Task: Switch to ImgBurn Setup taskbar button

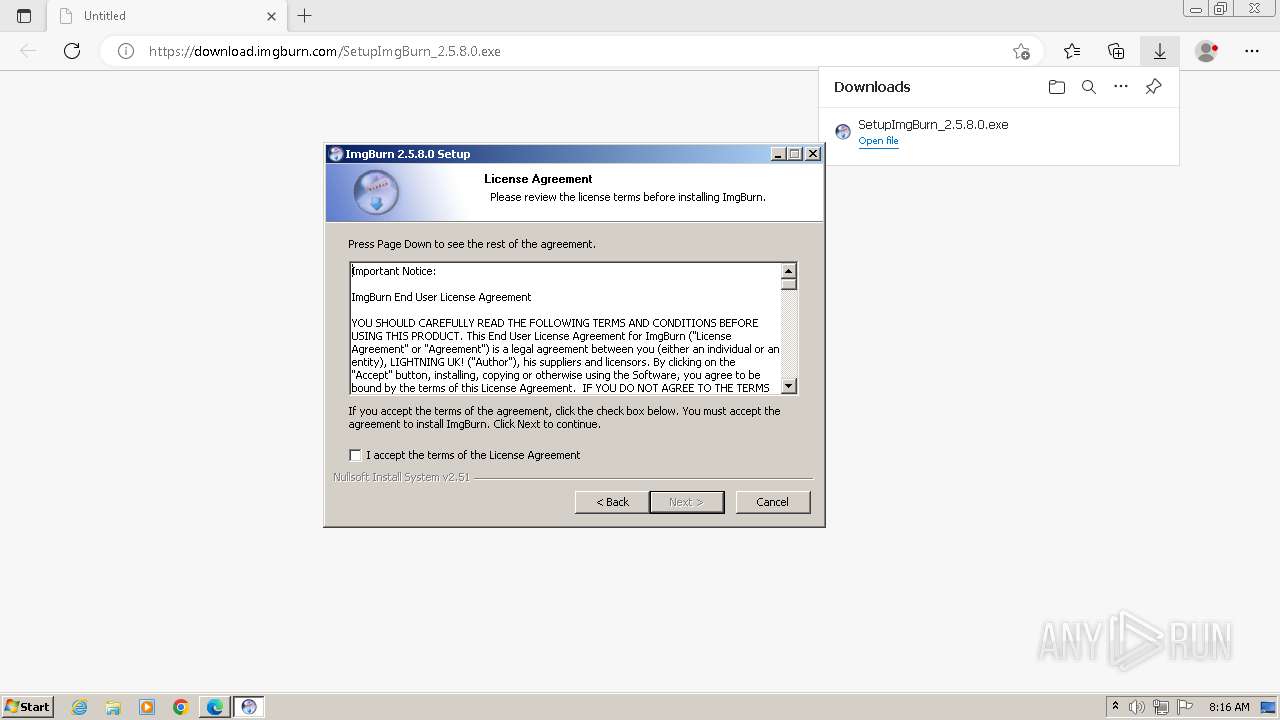Action: pyautogui.click(x=249, y=707)
